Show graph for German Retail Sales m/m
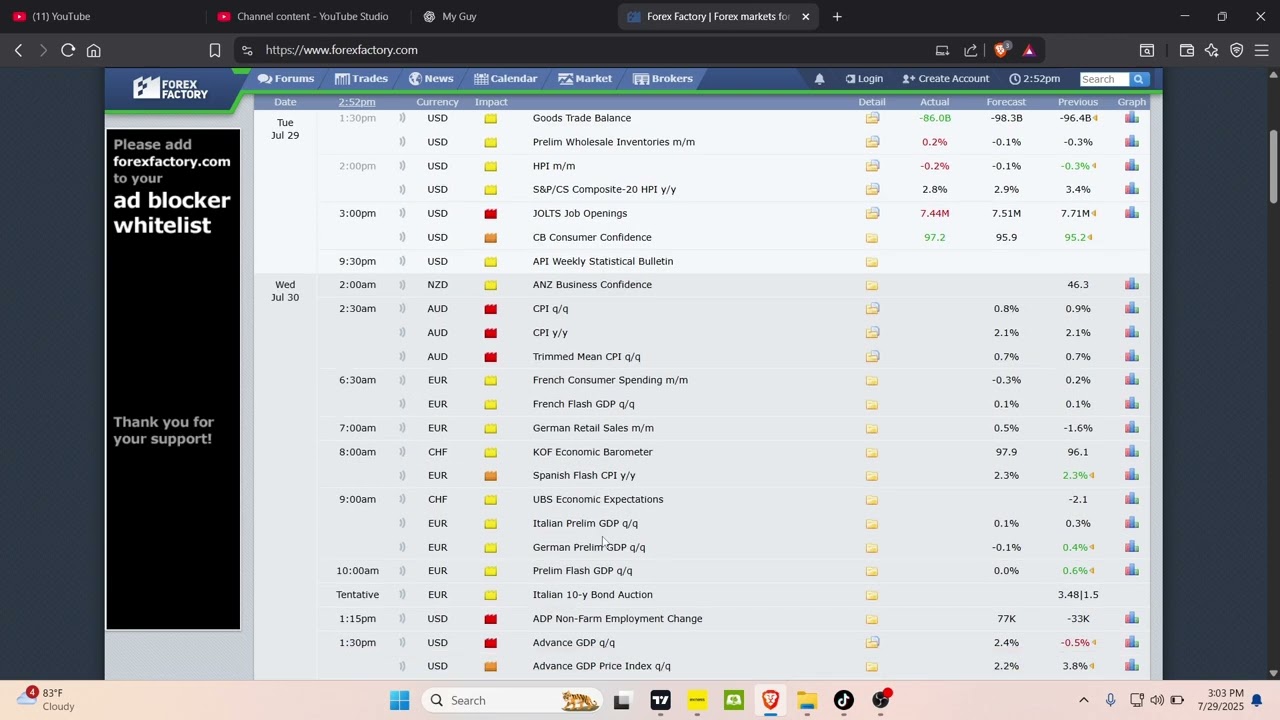The width and height of the screenshot is (1280, 720). [x=1131, y=427]
